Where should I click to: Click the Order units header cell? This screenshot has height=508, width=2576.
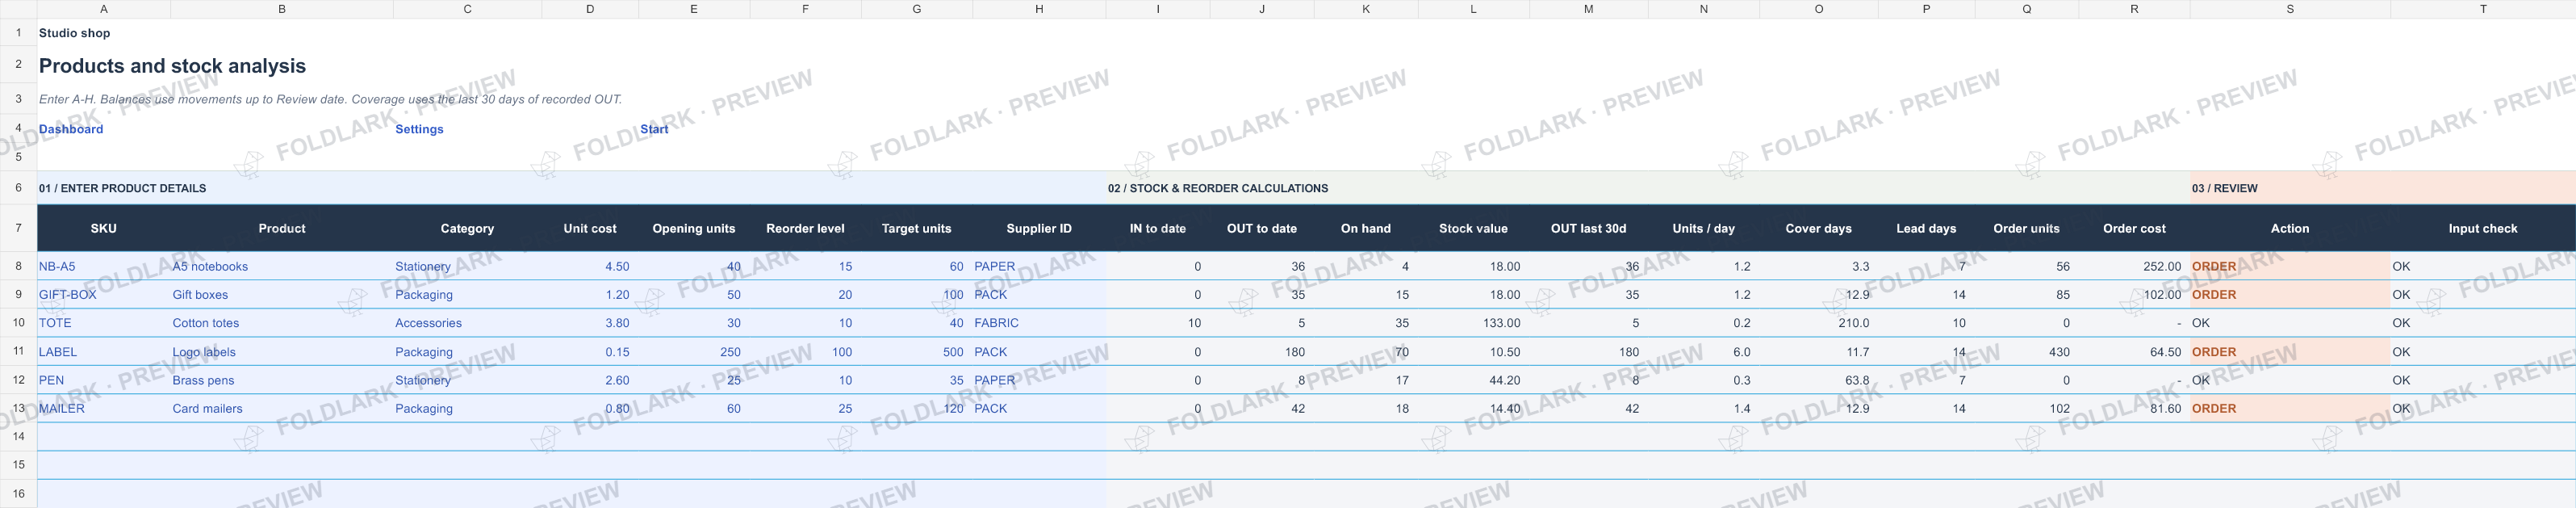click(2027, 228)
